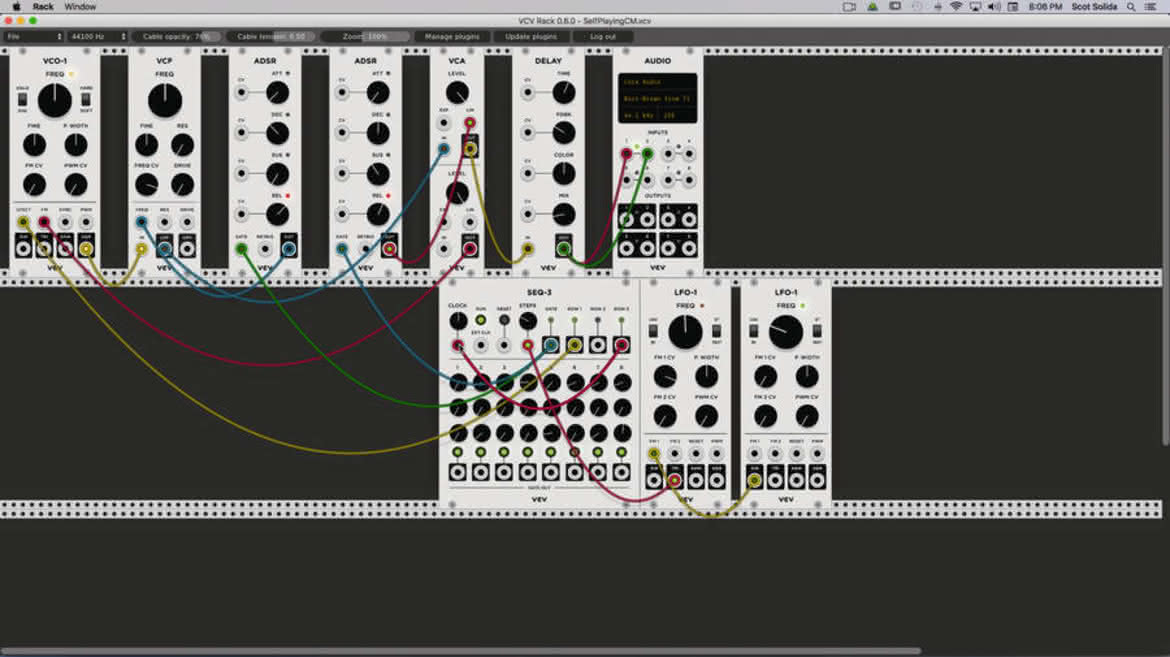Toggle SEQ-3 step 1 gate light
Screen dimensions: 1170x657
point(457,452)
